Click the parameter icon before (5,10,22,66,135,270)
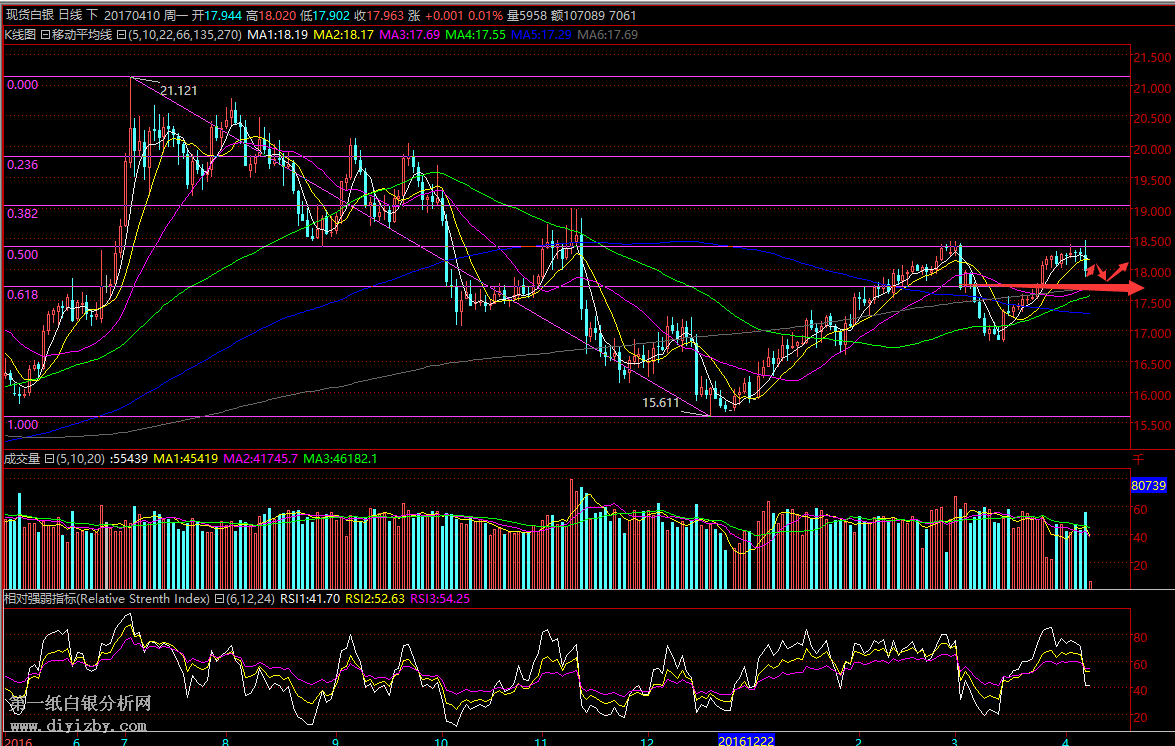This screenshot has width=1175, height=746. tap(121, 34)
